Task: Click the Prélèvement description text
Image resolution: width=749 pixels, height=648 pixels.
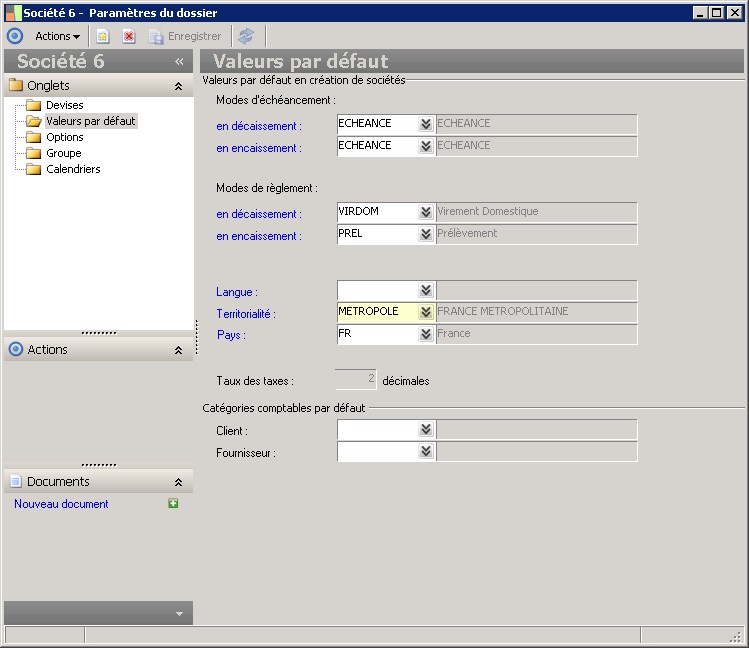Action: [467, 233]
